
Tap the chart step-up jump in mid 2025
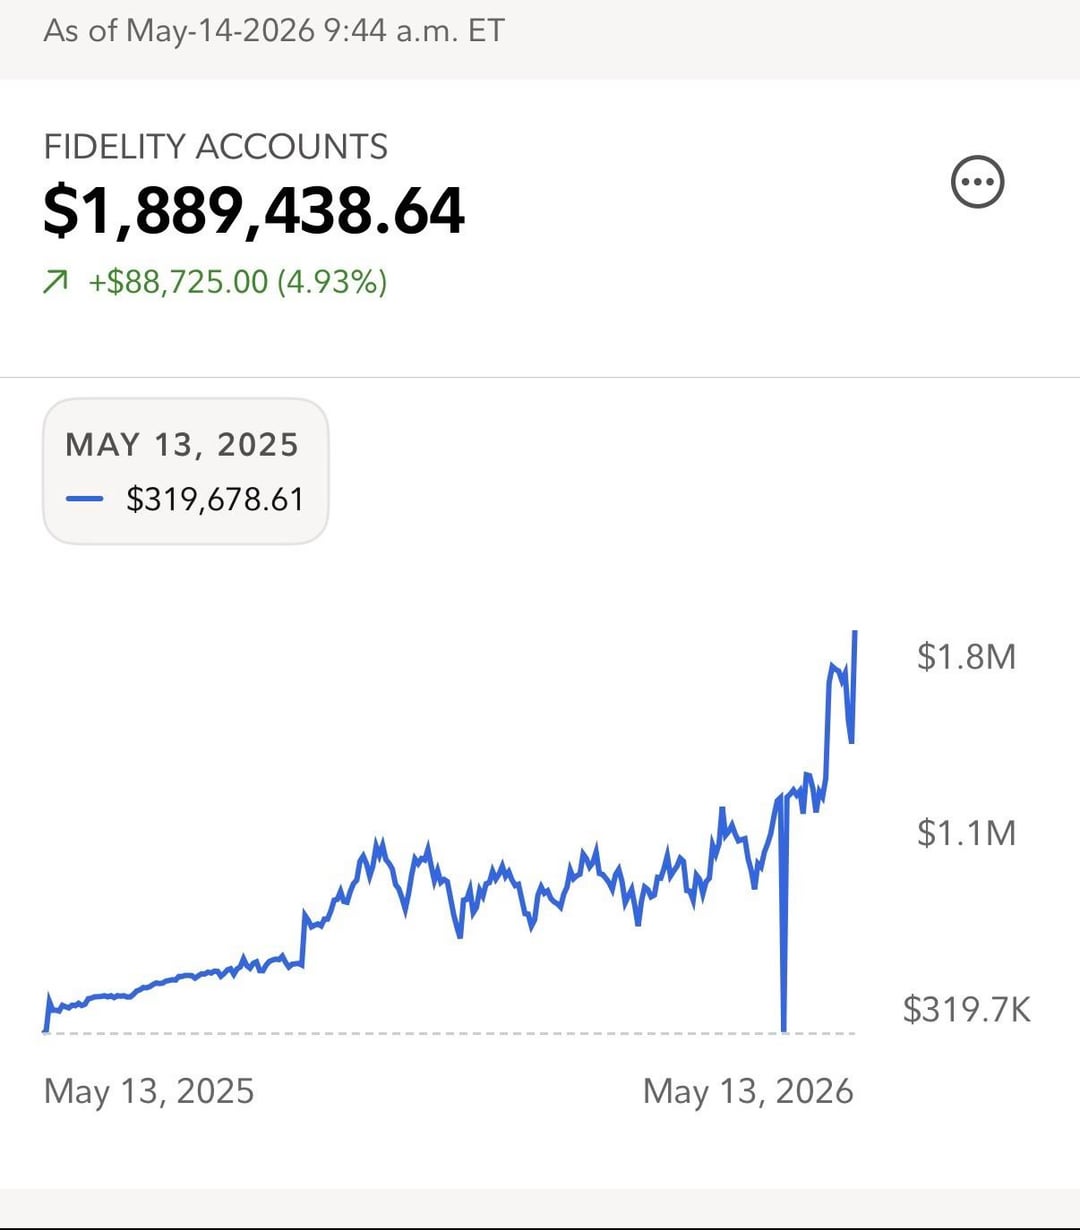tap(303, 938)
